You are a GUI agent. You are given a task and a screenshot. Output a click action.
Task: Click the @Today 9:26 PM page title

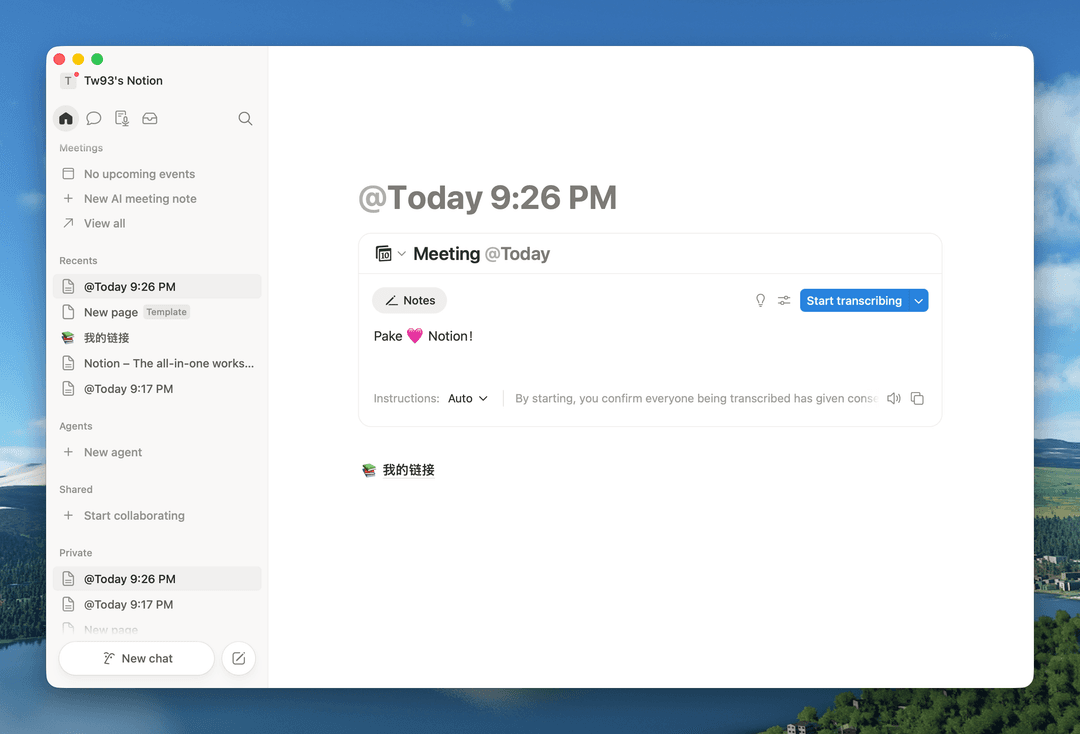pos(488,198)
